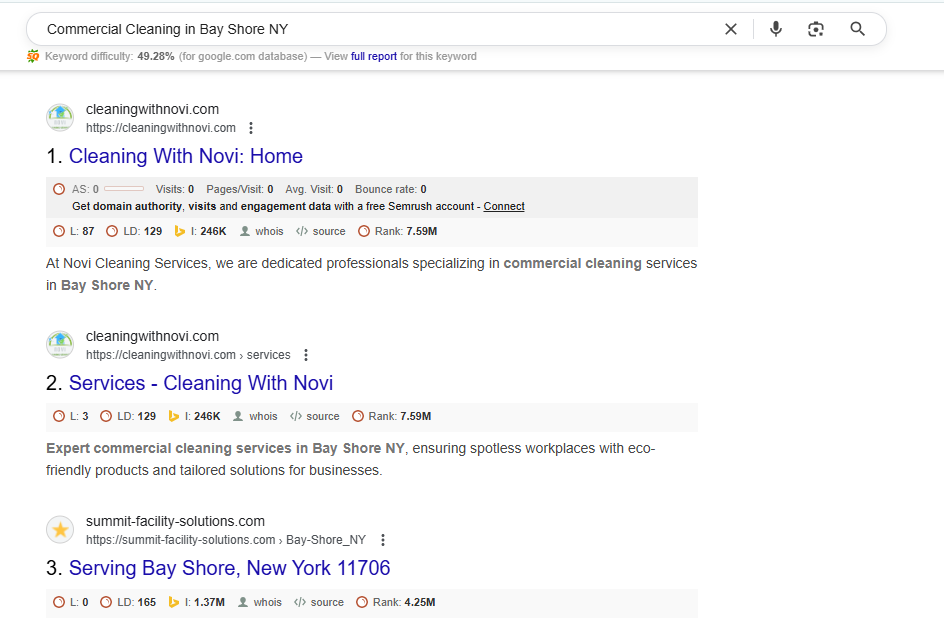The image size is (944, 628).
Task: Open Services - Cleaning With Novi link
Action: coord(200,383)
